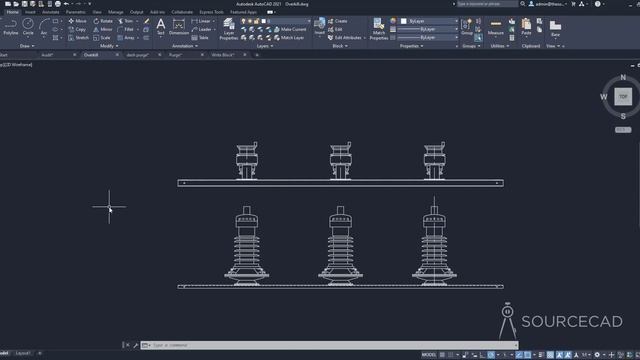Click Match Layer button
Viewport: 640px width, 360px height.
(289, 38)
